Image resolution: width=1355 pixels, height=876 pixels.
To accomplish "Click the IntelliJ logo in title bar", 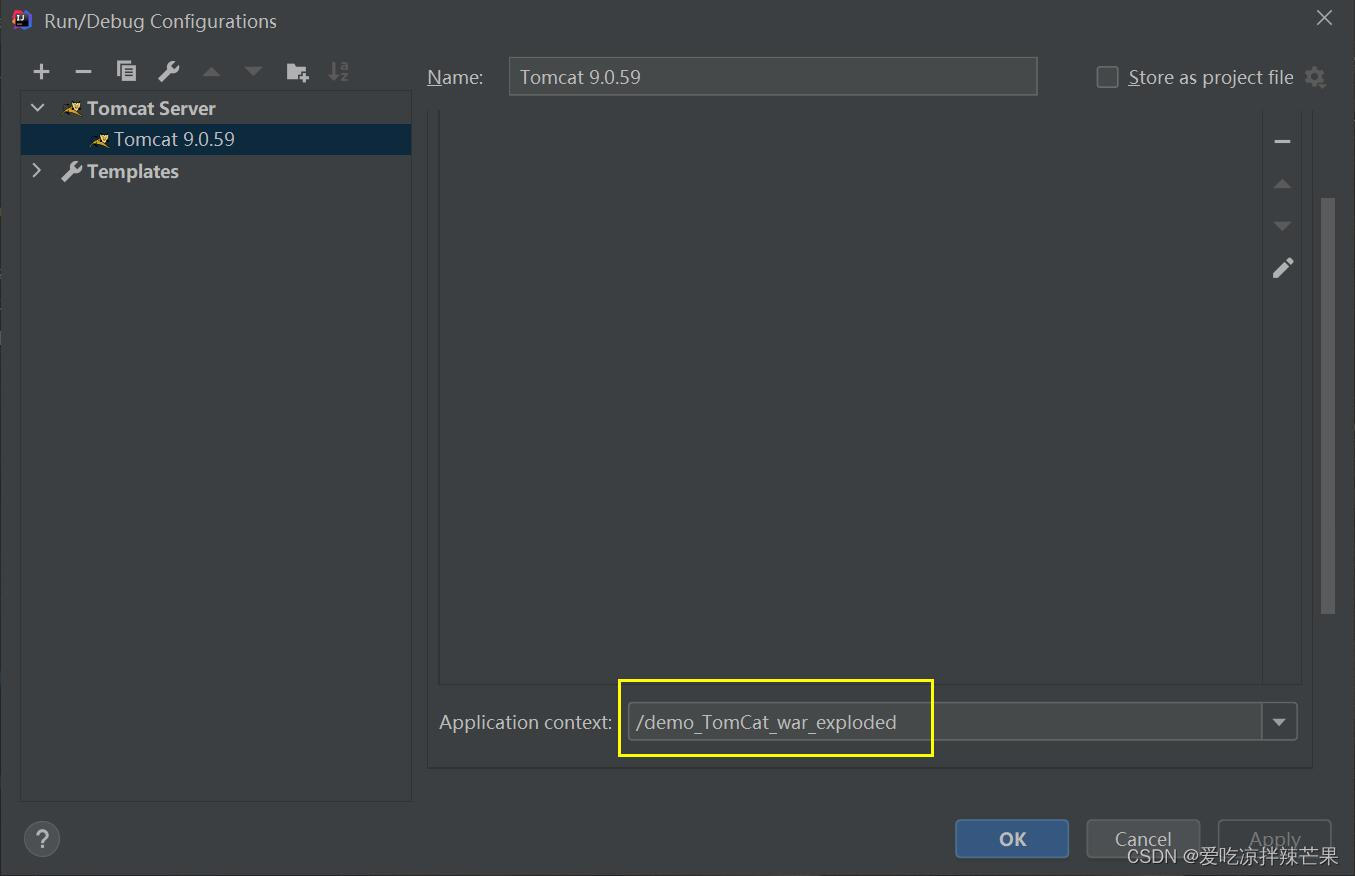I will (22, 20).
